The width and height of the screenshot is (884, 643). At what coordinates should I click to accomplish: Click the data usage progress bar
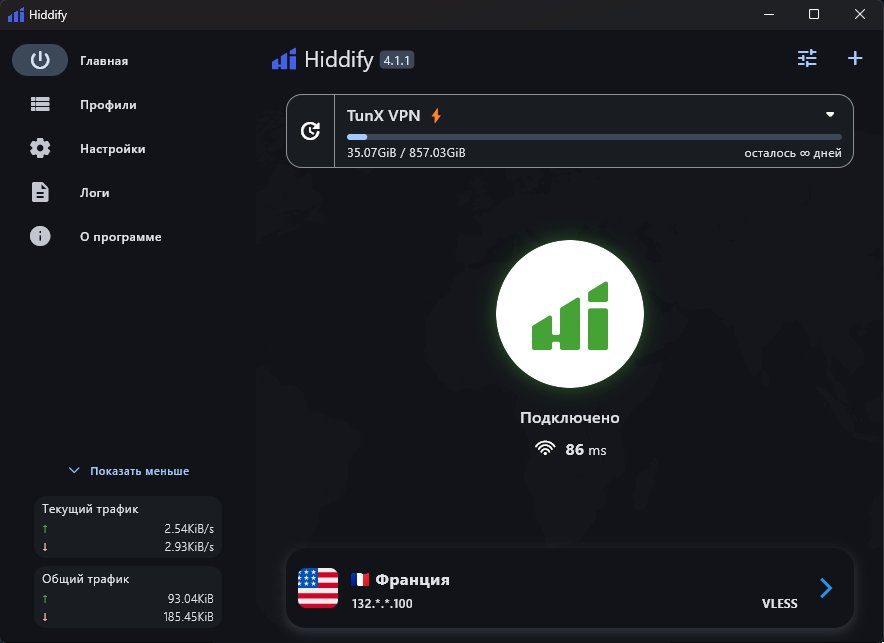point(594,137)
